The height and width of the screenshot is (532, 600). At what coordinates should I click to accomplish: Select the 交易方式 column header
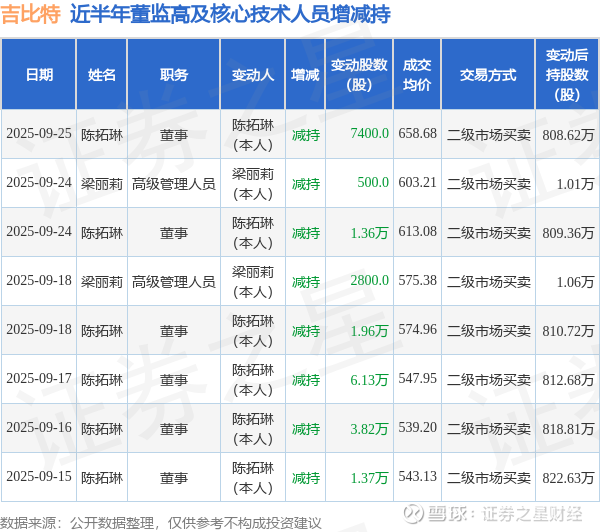pos(488,75)
